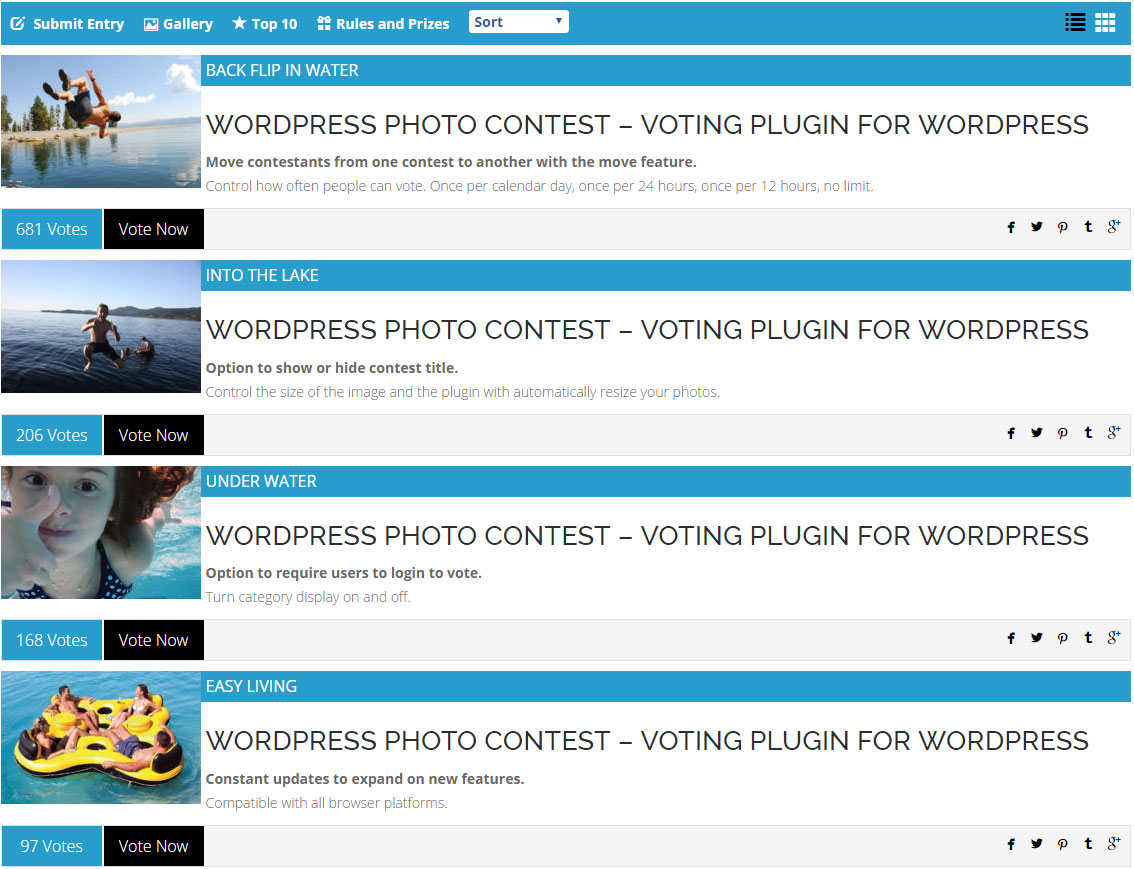The width and height of the screenshot is (1134, 869).
Task: Vote Now for Easy Living entry
Action: pos(153,846)
